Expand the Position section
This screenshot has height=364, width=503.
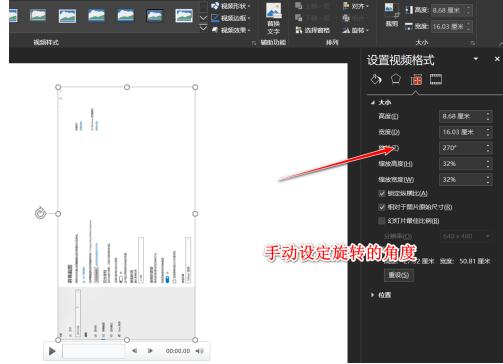[x=373, y=295]
